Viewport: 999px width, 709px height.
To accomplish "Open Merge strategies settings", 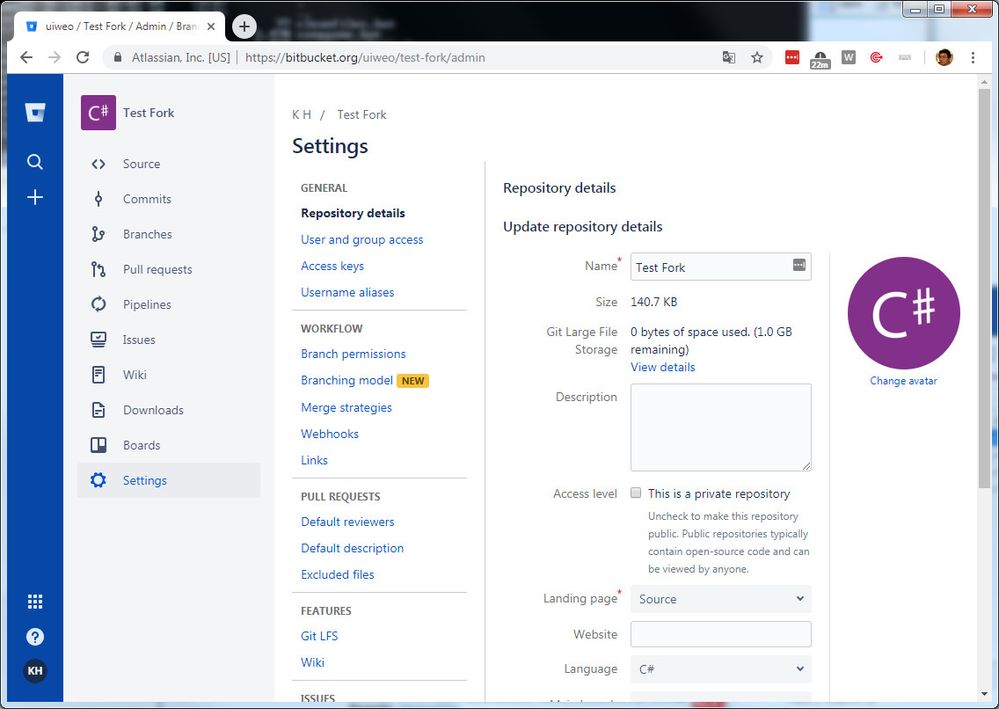I will [x=346, y=407].
